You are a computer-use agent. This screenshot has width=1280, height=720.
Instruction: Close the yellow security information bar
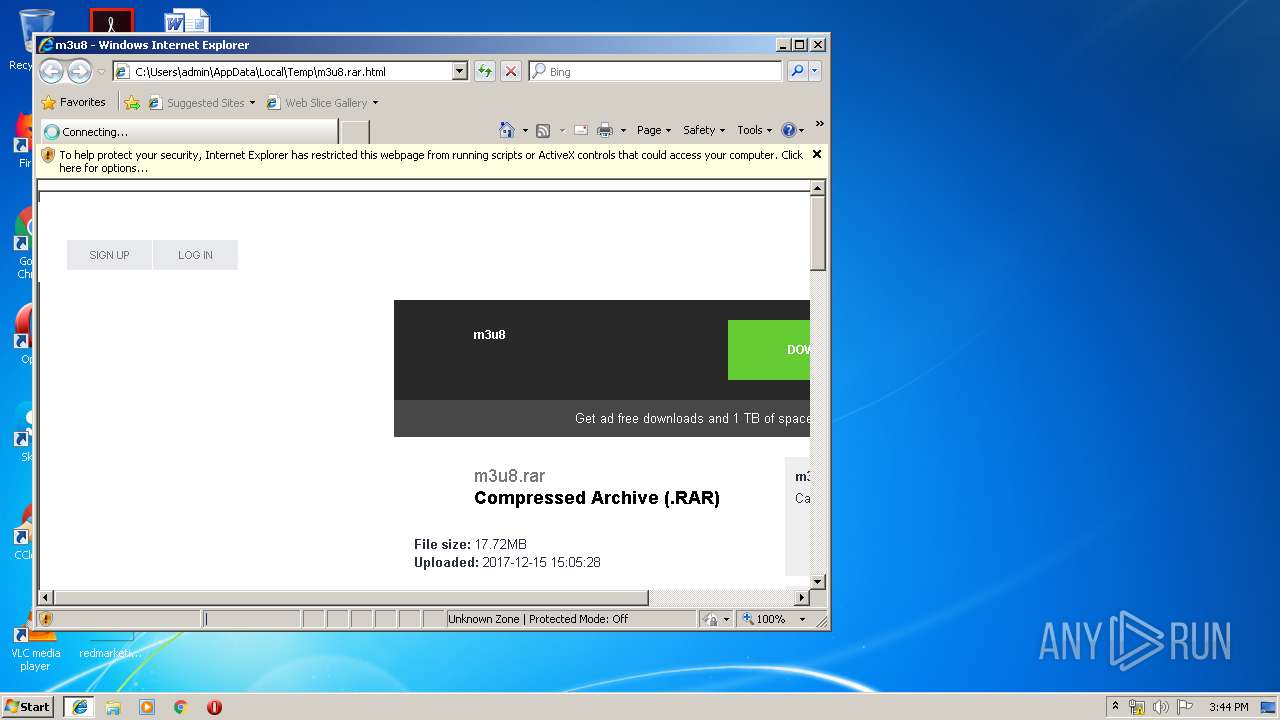817,155
